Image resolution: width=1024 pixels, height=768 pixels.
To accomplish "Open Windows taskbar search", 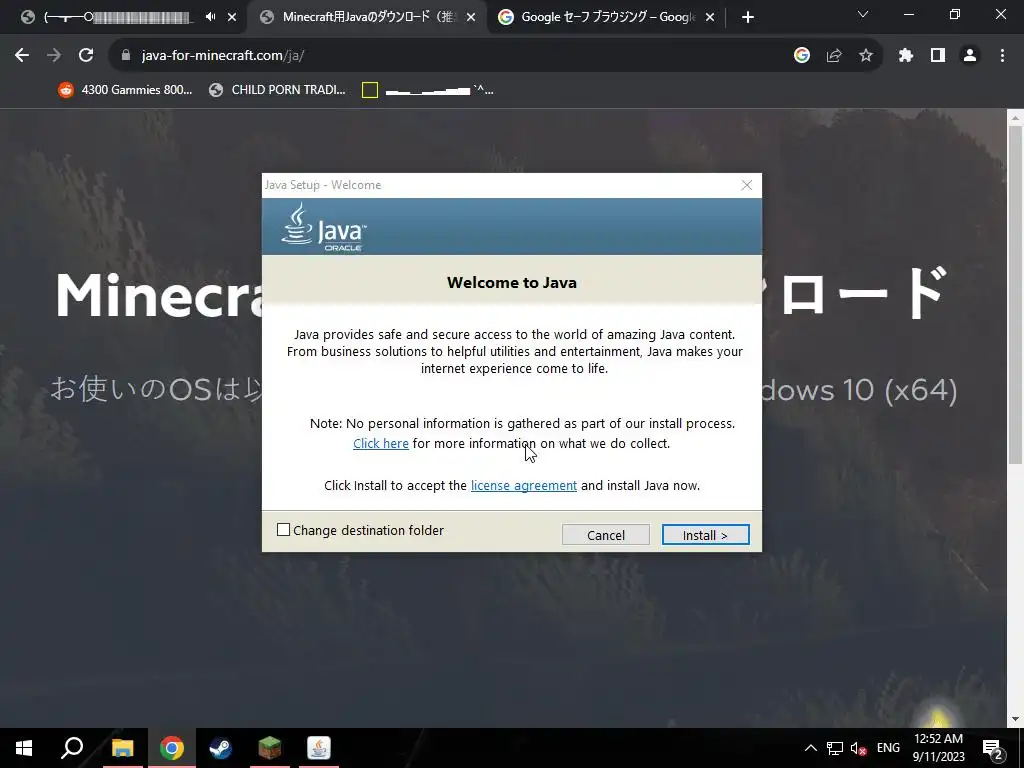I will 72,748.
